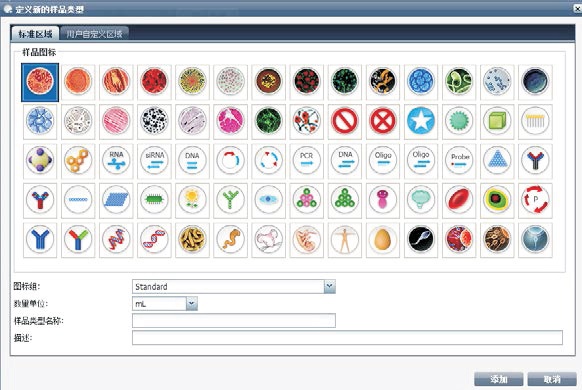Choose the green triangle of circles icon

[x=344, y=200]
